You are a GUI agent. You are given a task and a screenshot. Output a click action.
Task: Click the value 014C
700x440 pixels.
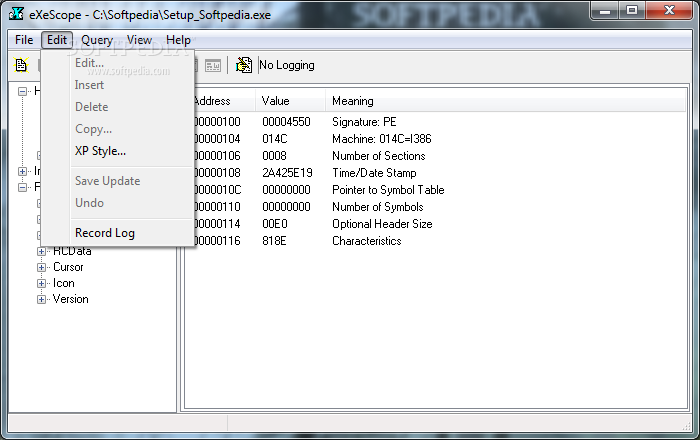tap(275, 139)
